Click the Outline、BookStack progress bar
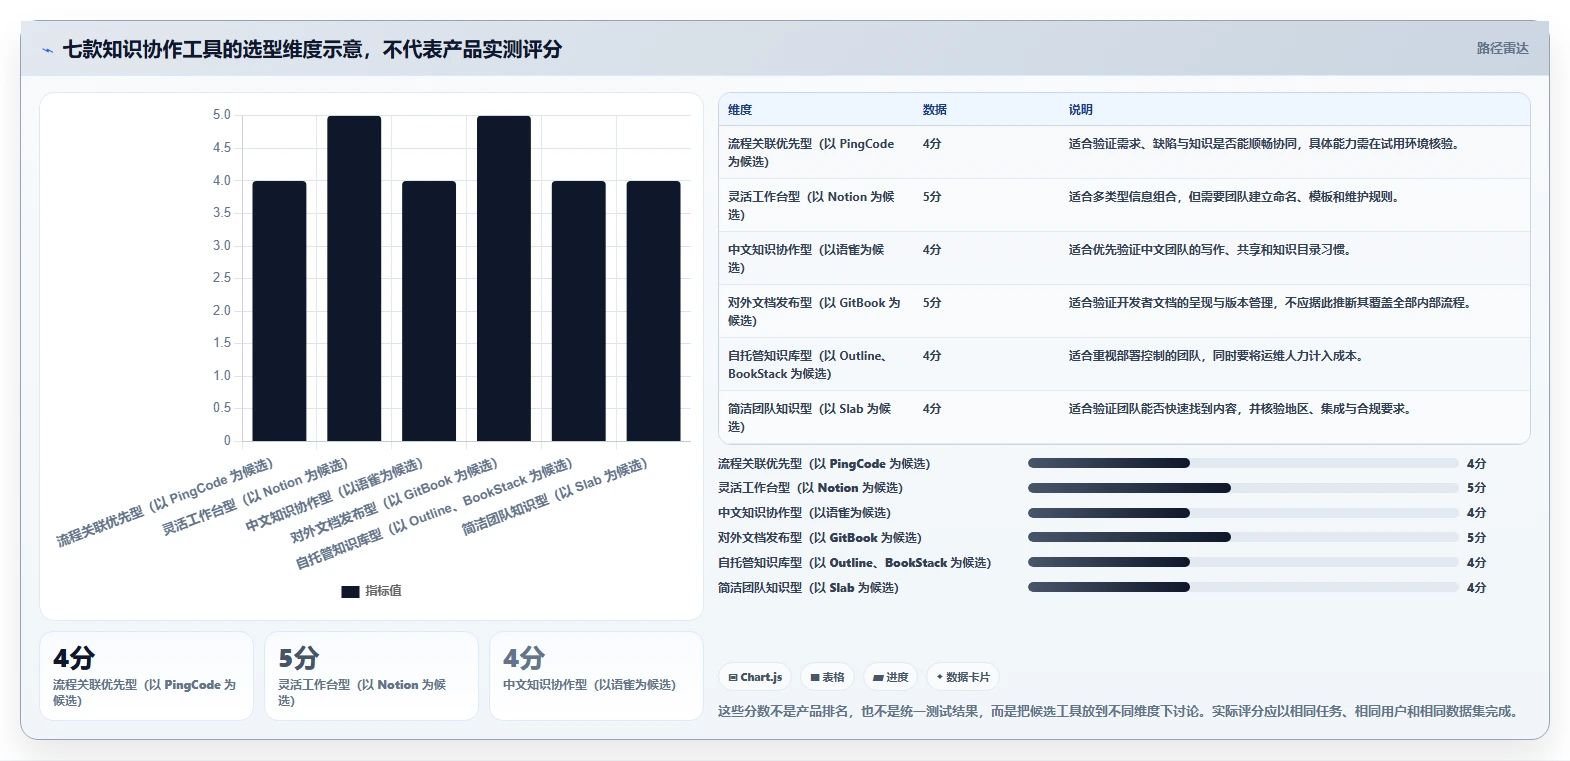Screen dimensions: 1570x761 click(1243, 562)
